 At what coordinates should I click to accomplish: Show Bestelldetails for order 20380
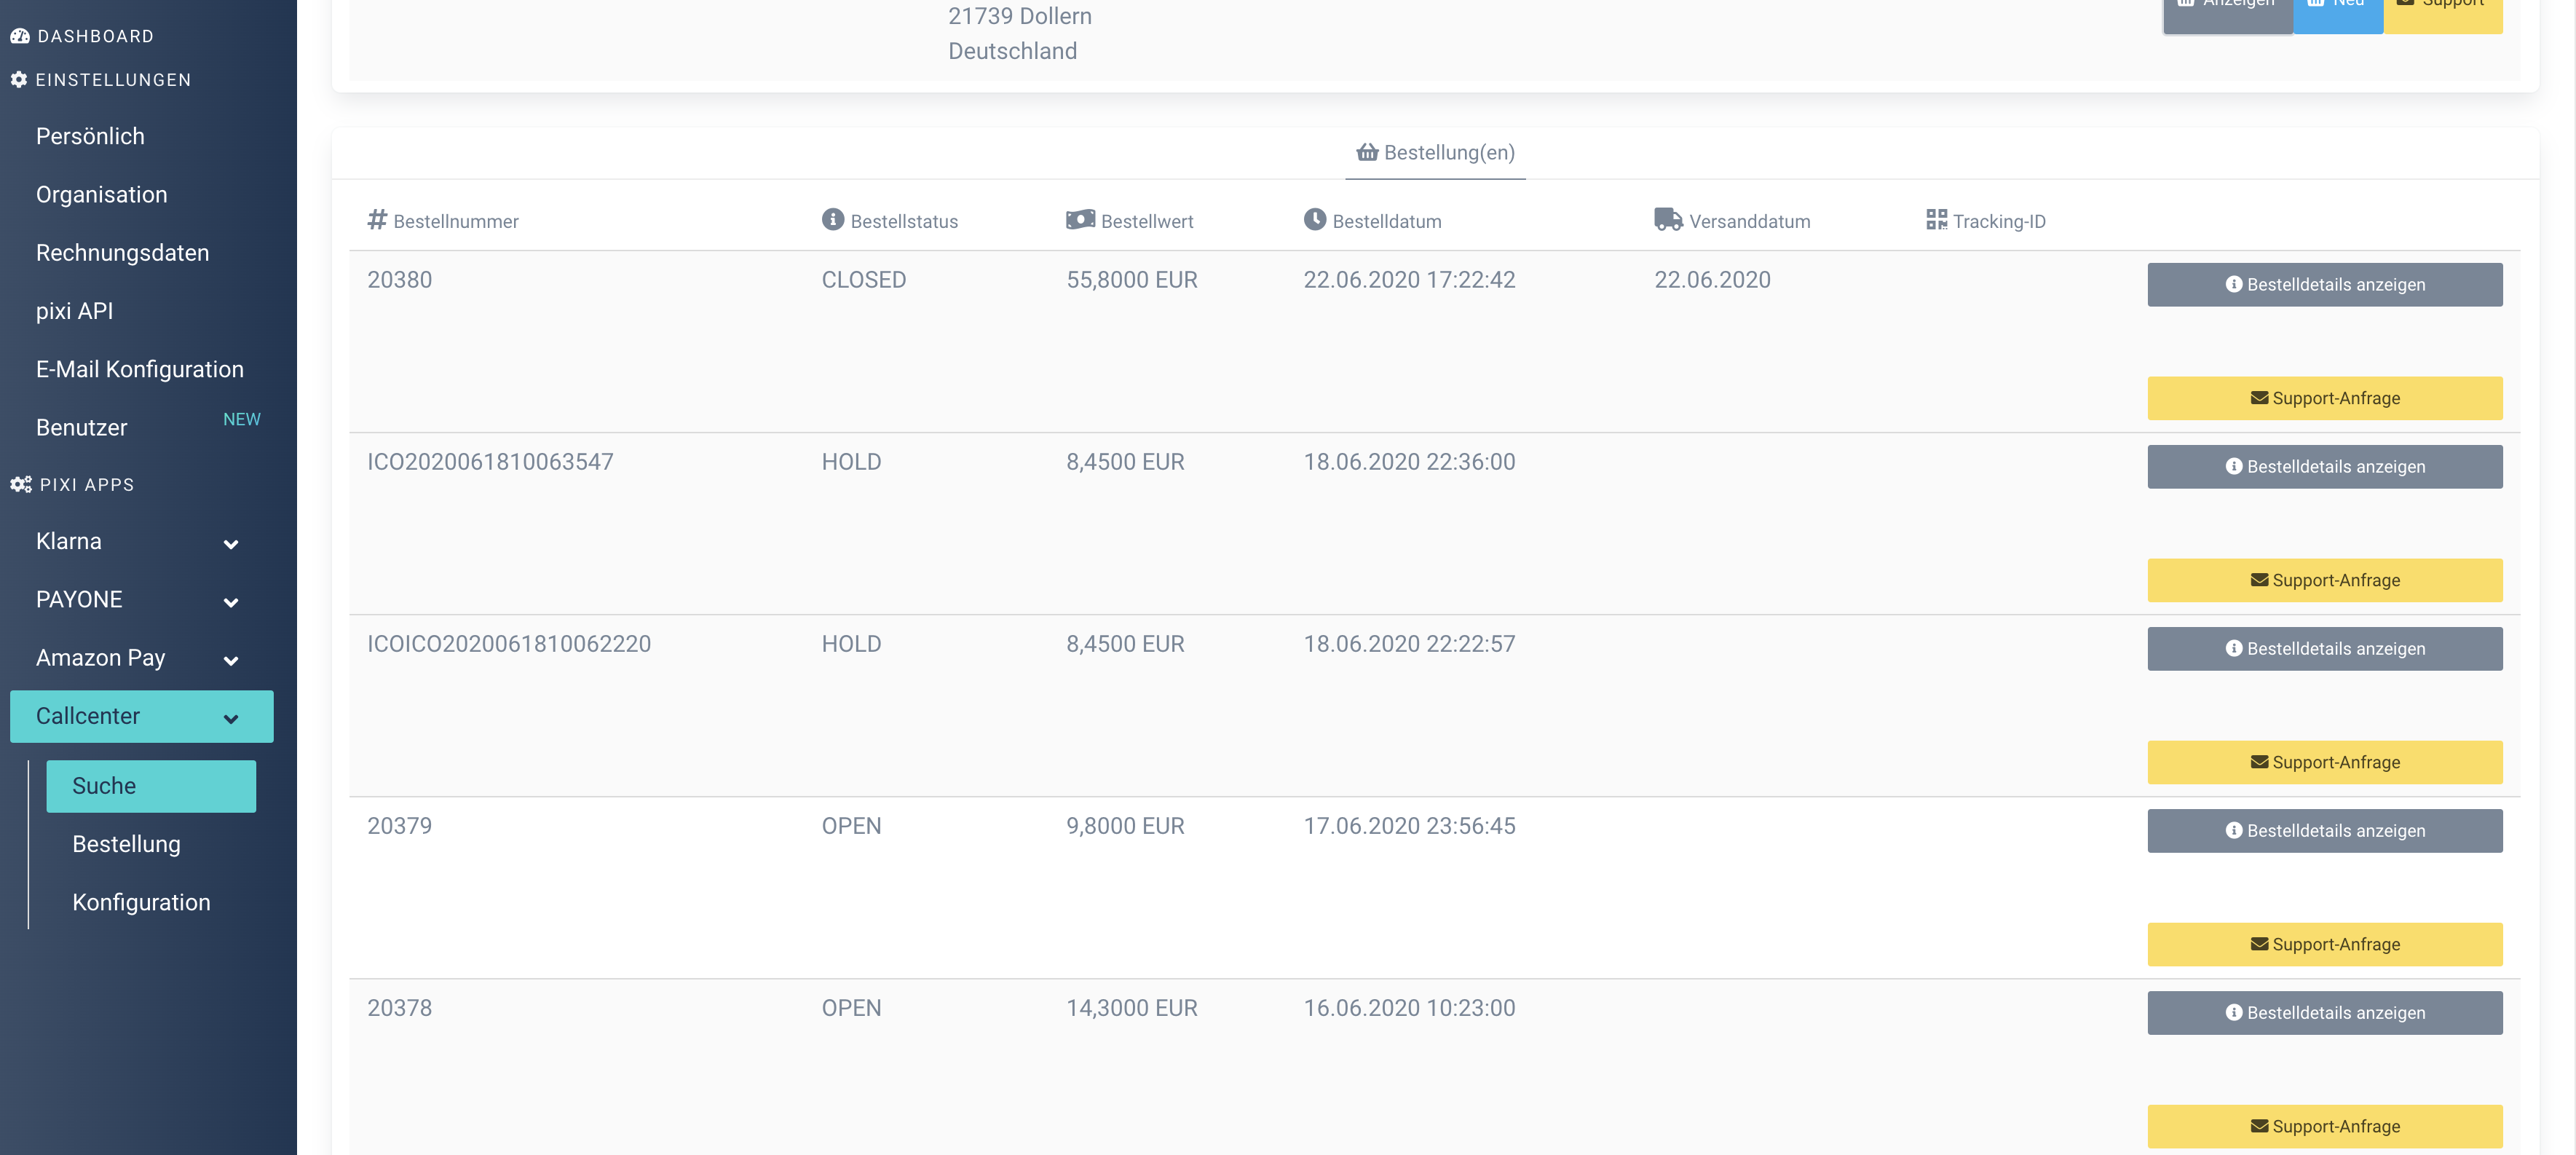click(2325, 284)
